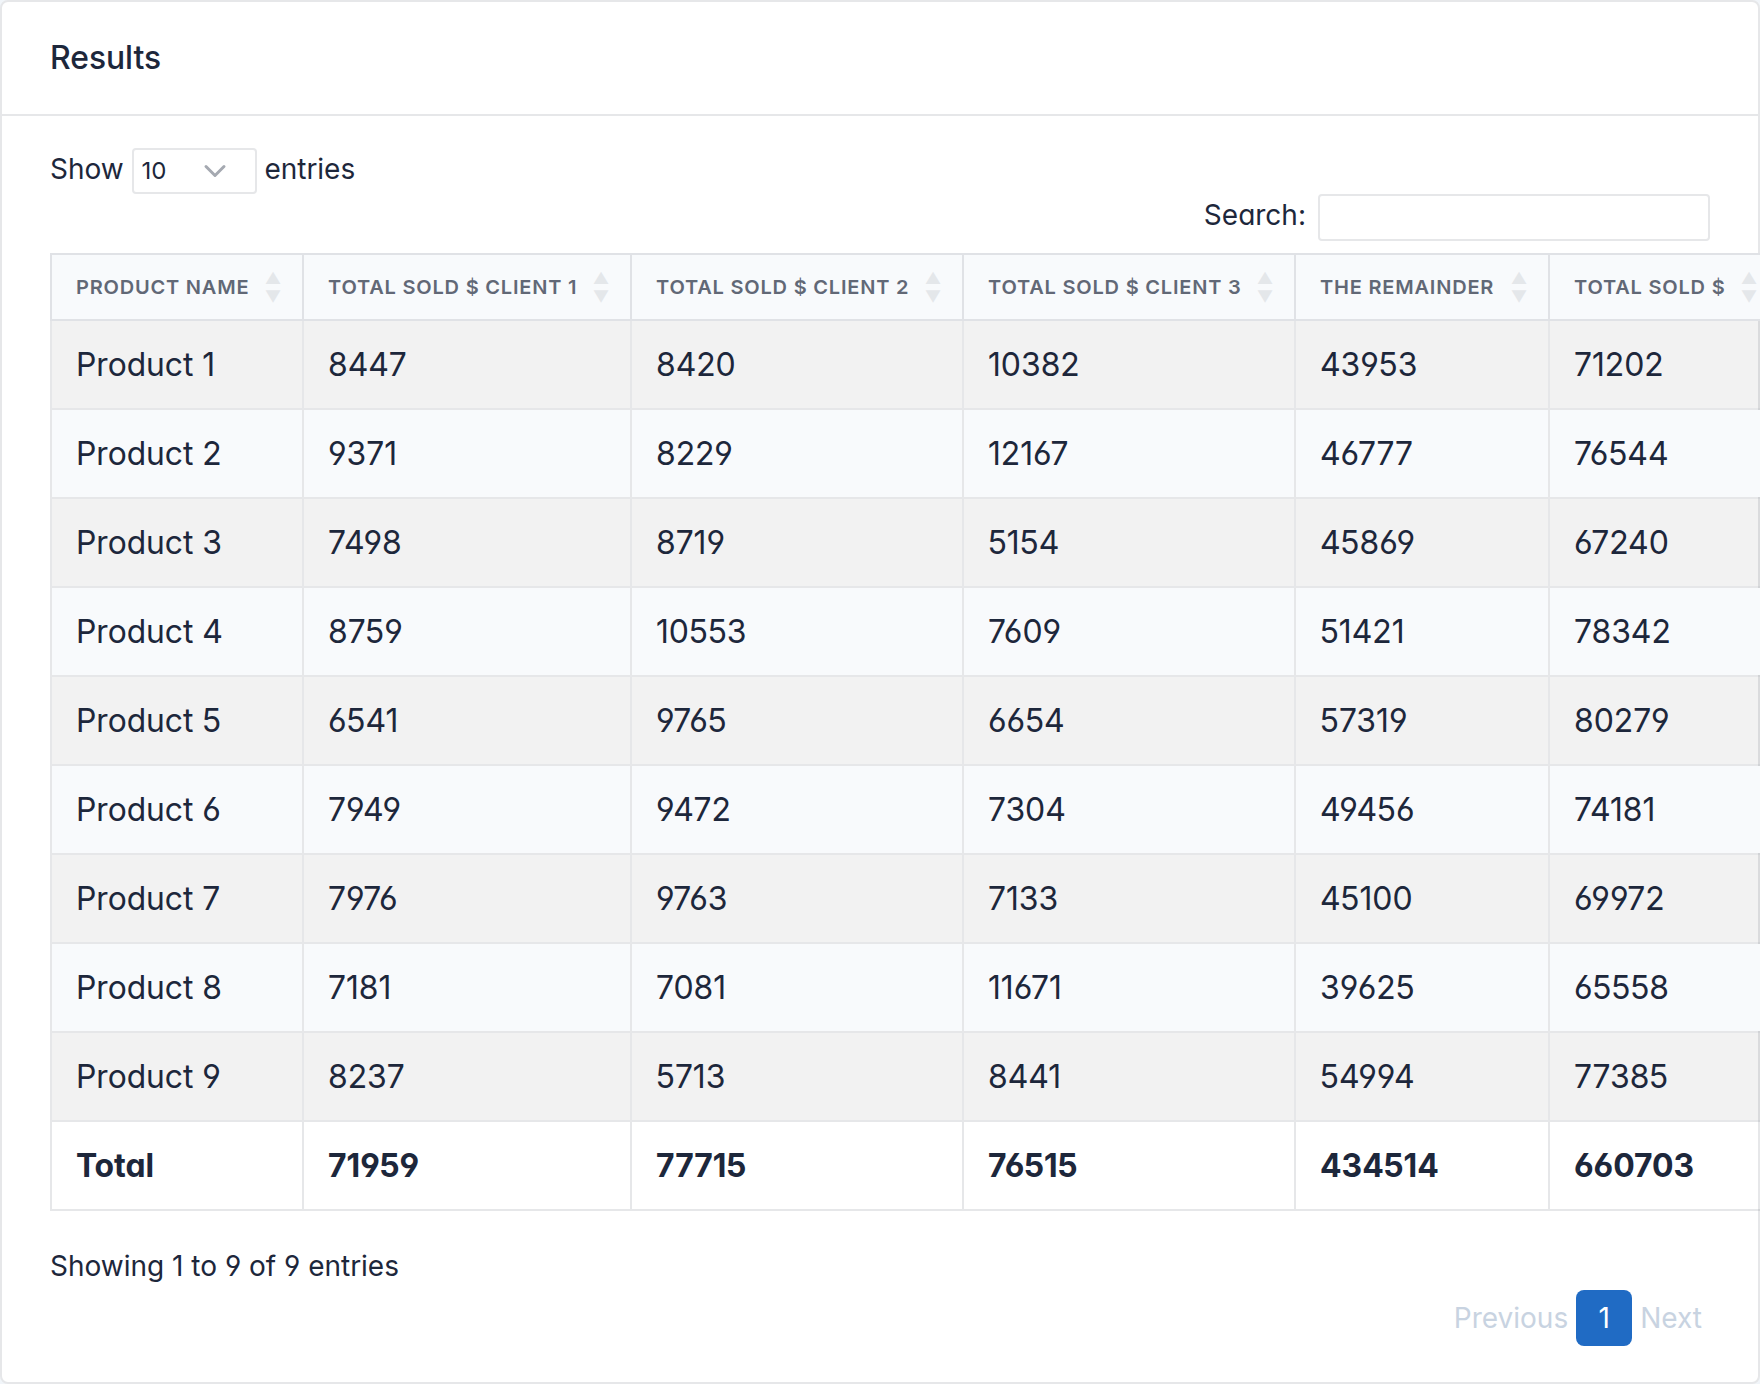Click the total sold value 80279
This screenshot has height=1384, width=1760.
click(x=1621, y=721)
